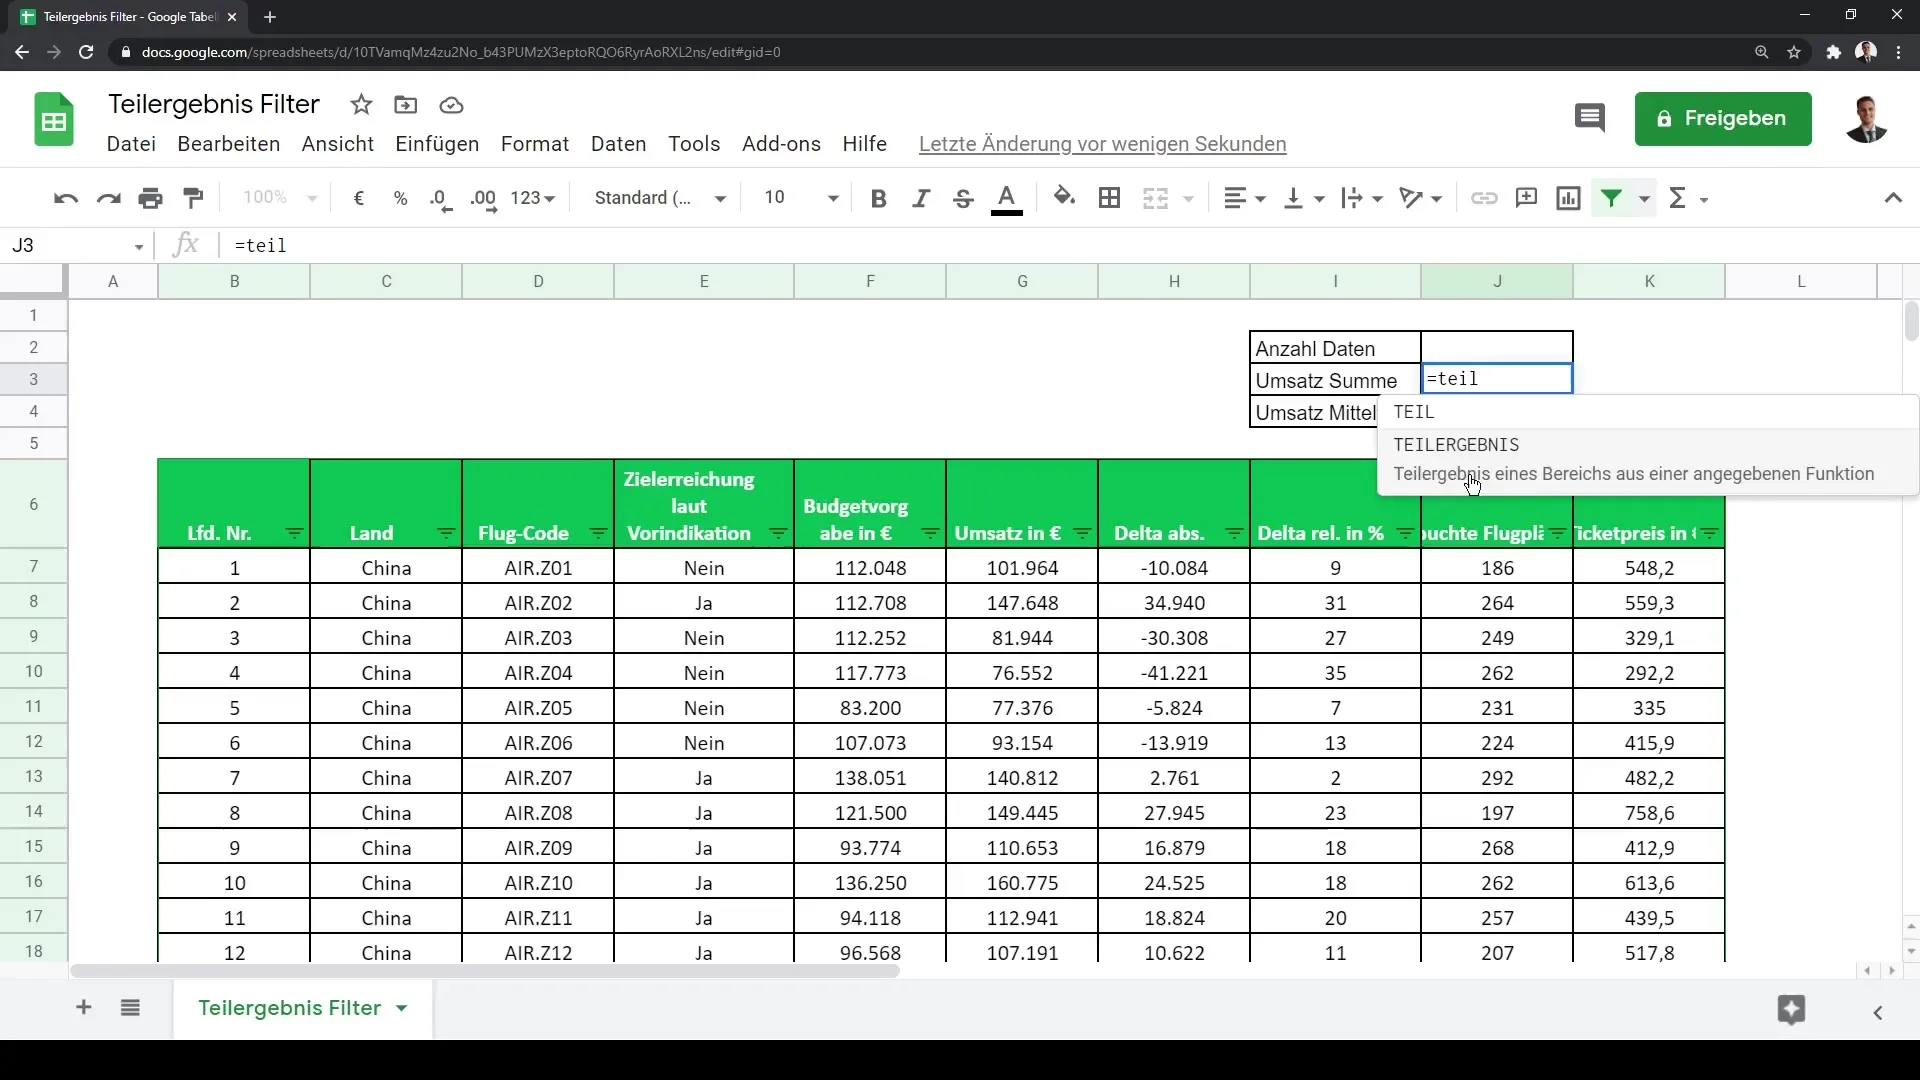
Task: Toggle filter on Flug-Code column header
Action: coord(596,533)
